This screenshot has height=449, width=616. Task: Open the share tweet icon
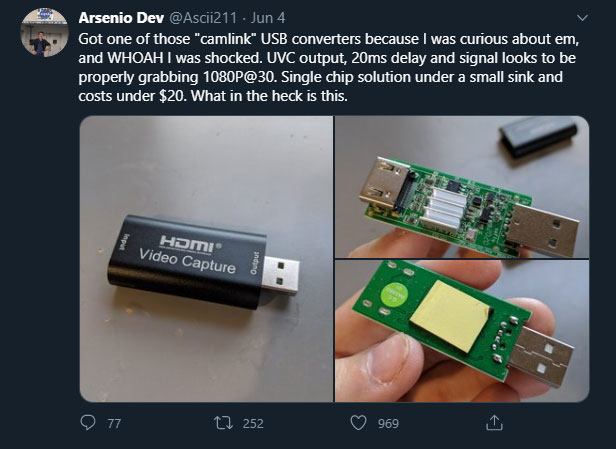point(494,423)
